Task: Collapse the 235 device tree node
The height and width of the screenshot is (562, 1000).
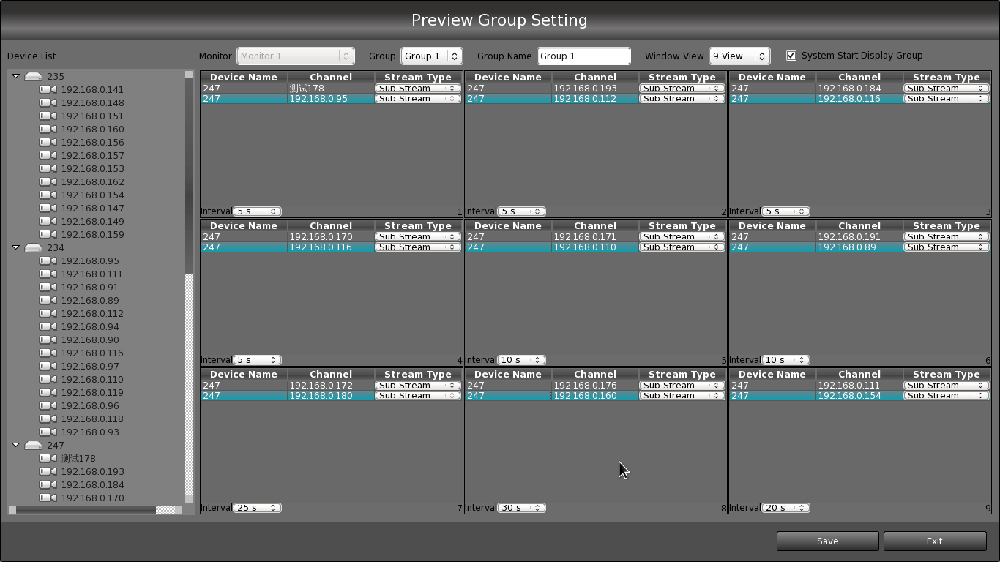Action: pos(16,77)
